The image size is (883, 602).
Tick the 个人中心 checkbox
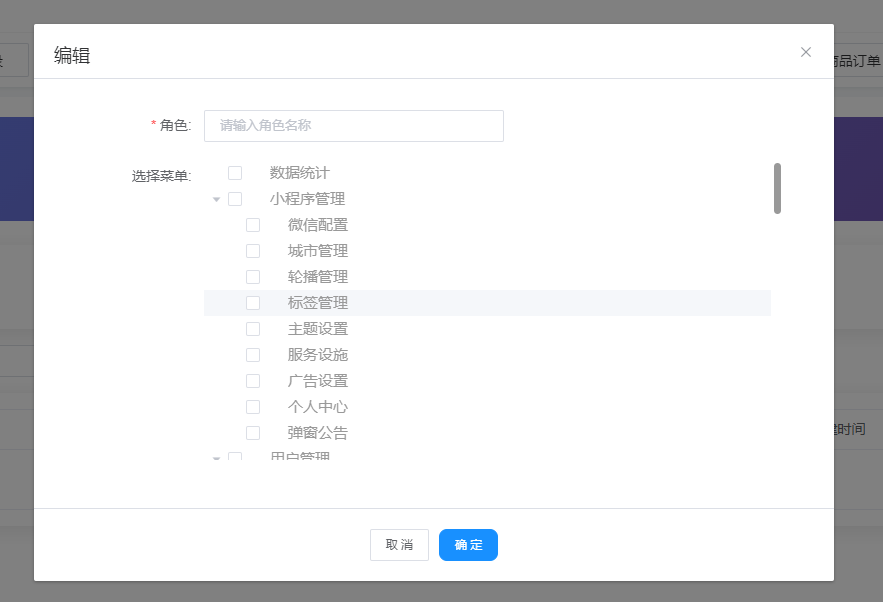coord(253,407)
